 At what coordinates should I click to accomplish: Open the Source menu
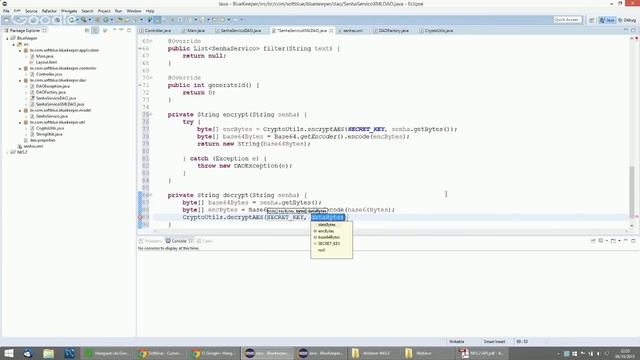(x=31, y=11)
